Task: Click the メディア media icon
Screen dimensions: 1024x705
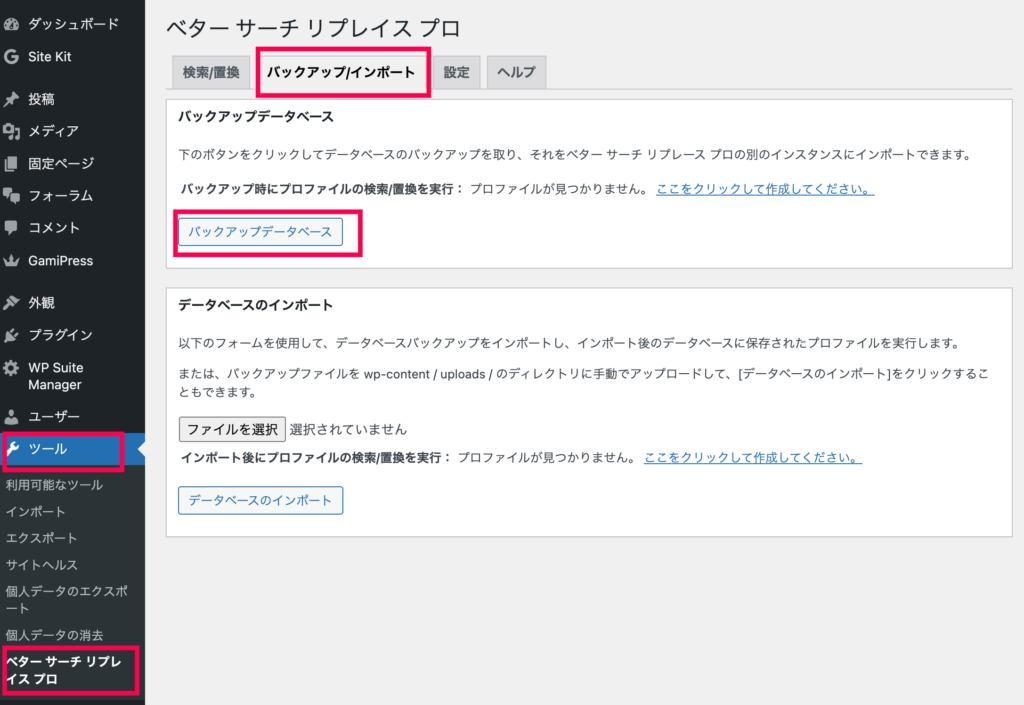Action: pos(11,131)
